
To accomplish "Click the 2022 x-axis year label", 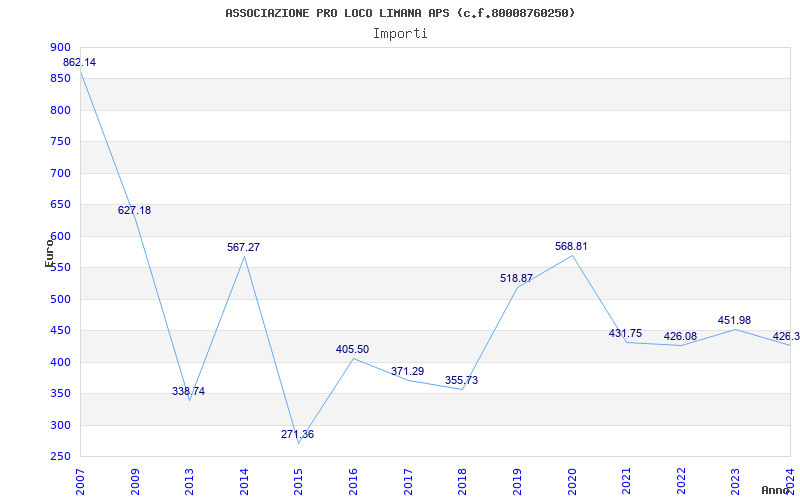I will (681, 482).
